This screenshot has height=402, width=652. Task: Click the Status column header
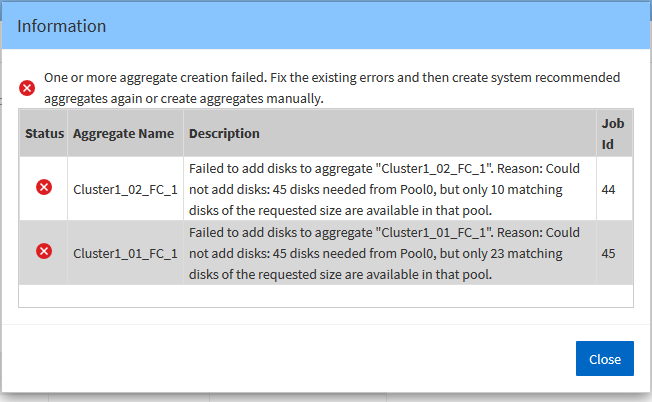point(44,133)
